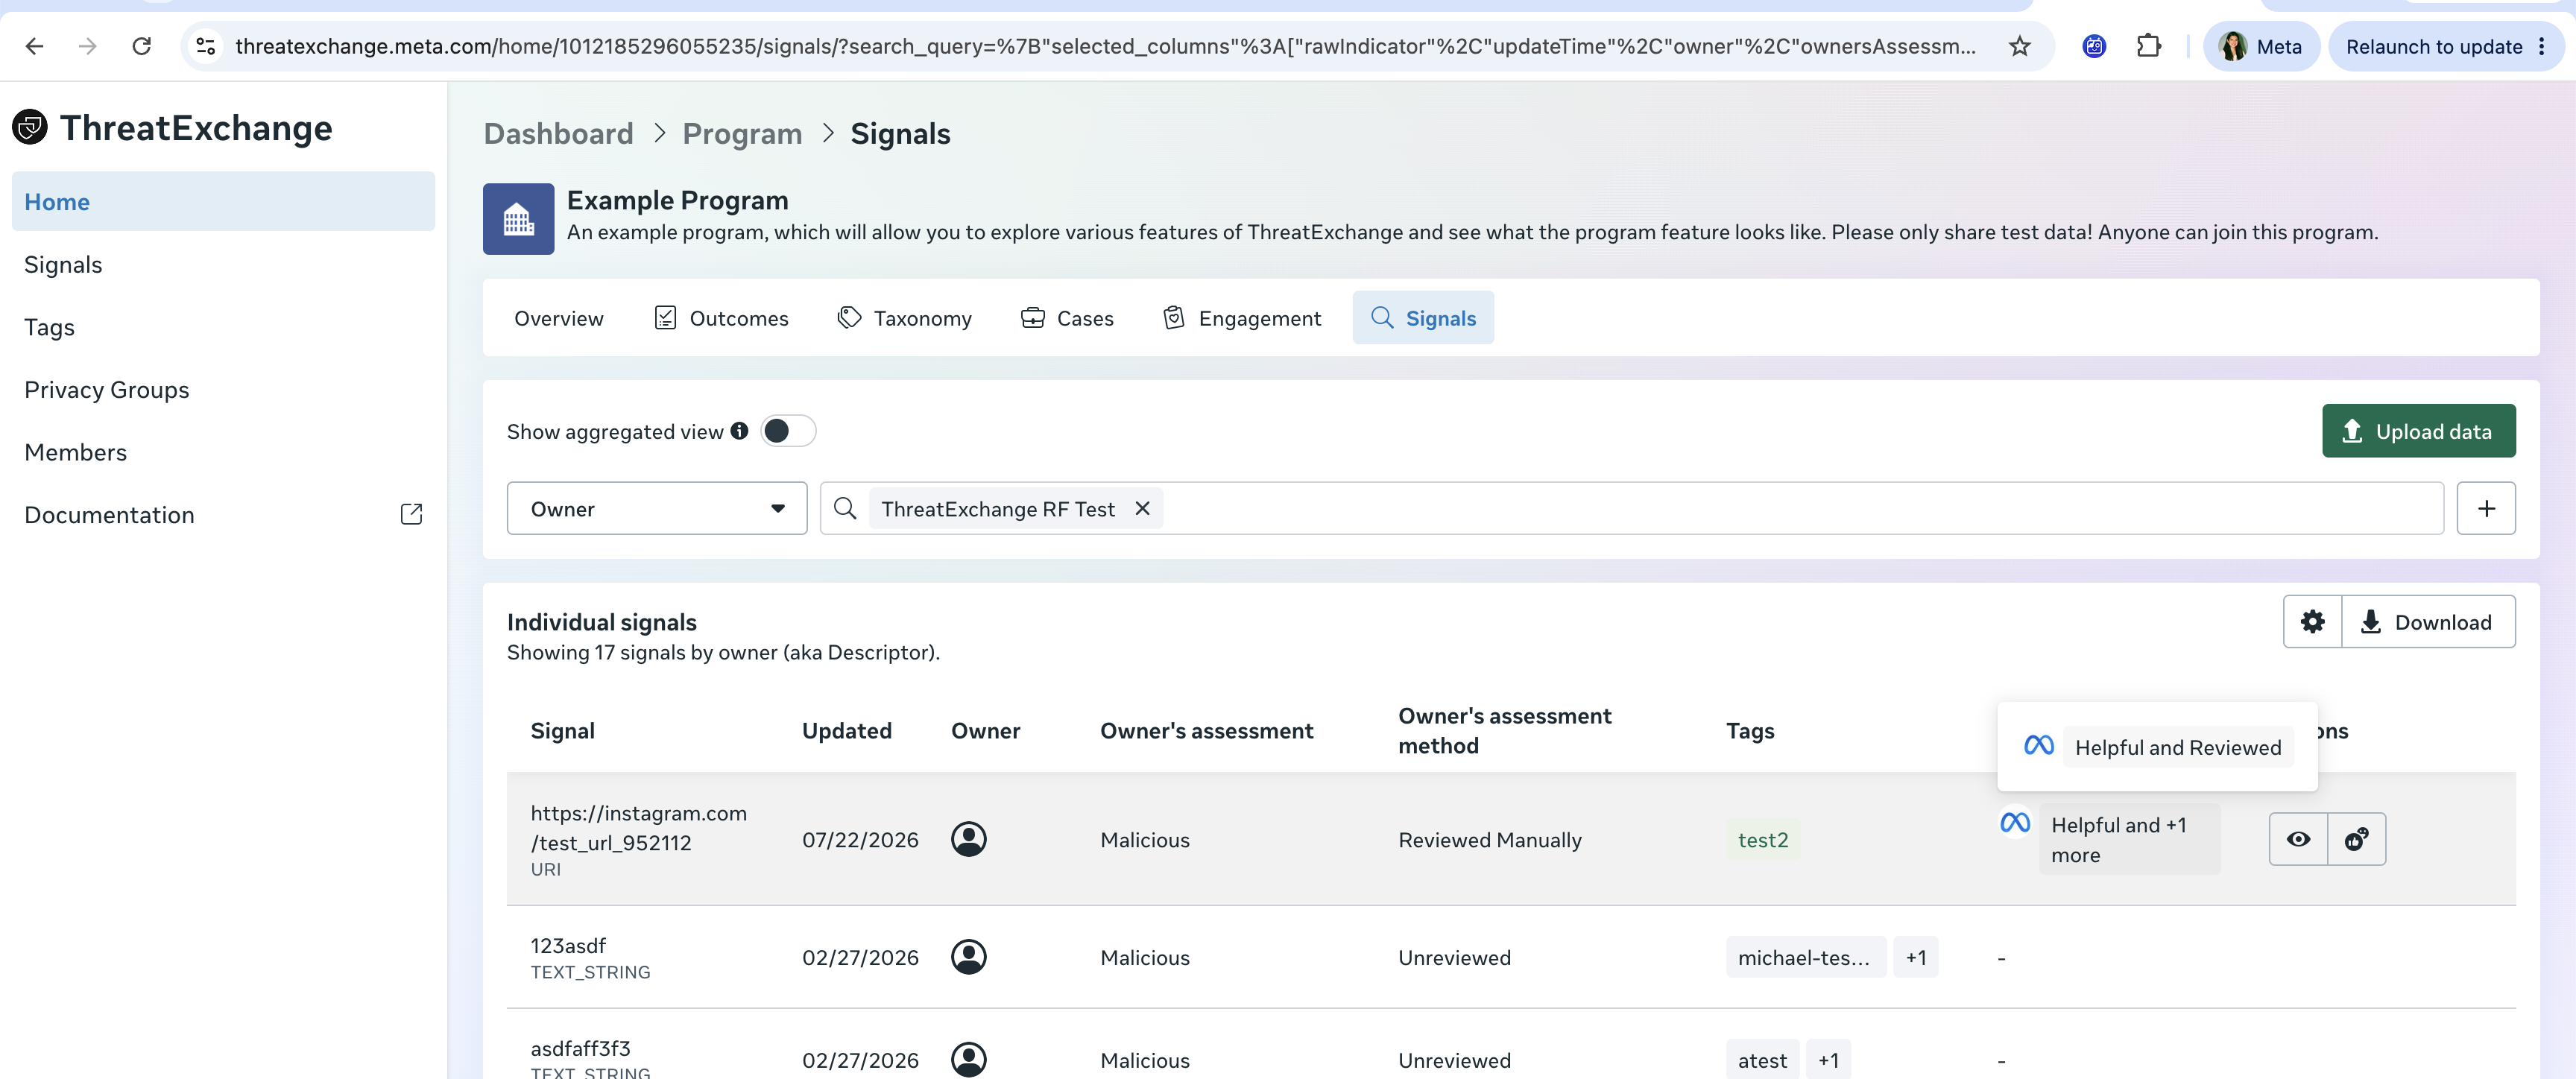
Task: Switch to the Outcomes tab
Action: [x=720, y=318]
